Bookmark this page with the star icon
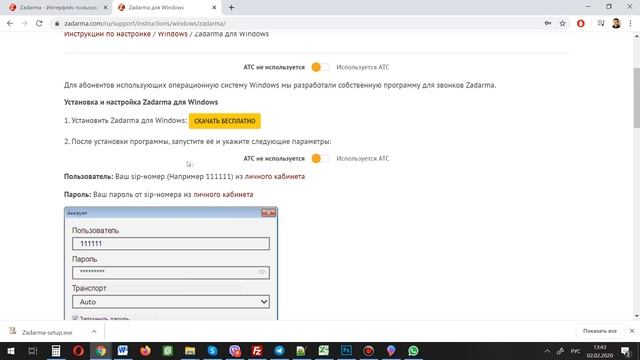The height and width of the screenshot is (360, 640). click(562, 23)
